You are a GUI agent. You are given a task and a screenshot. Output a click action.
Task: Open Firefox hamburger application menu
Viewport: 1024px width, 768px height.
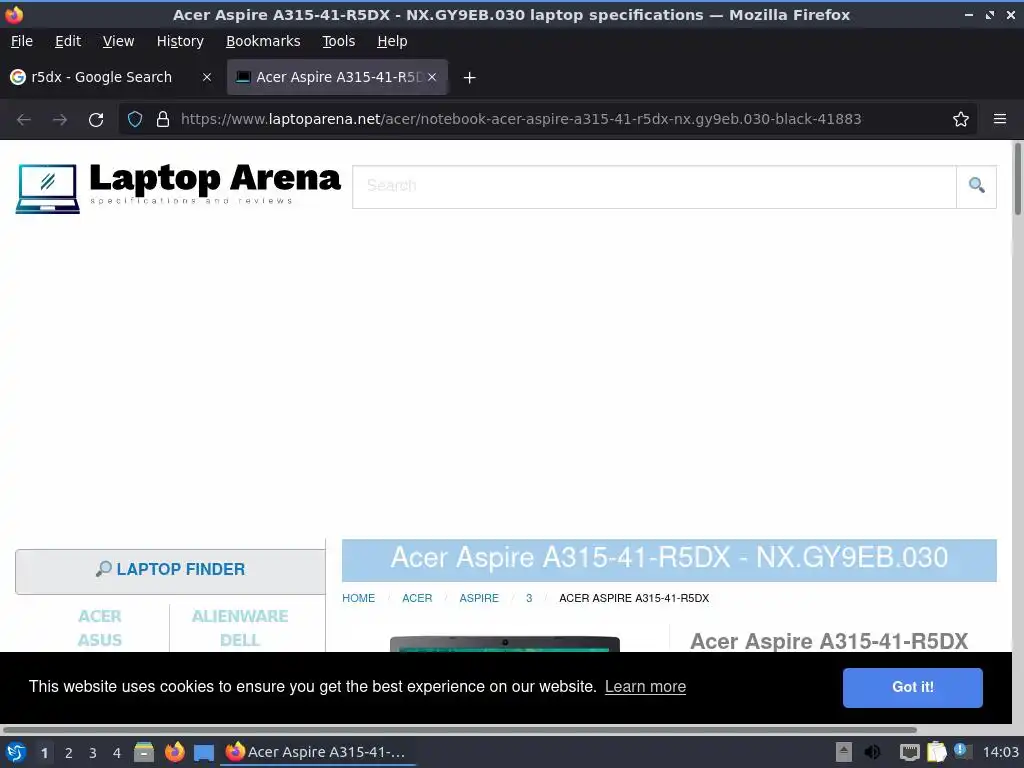pos(999,120)
